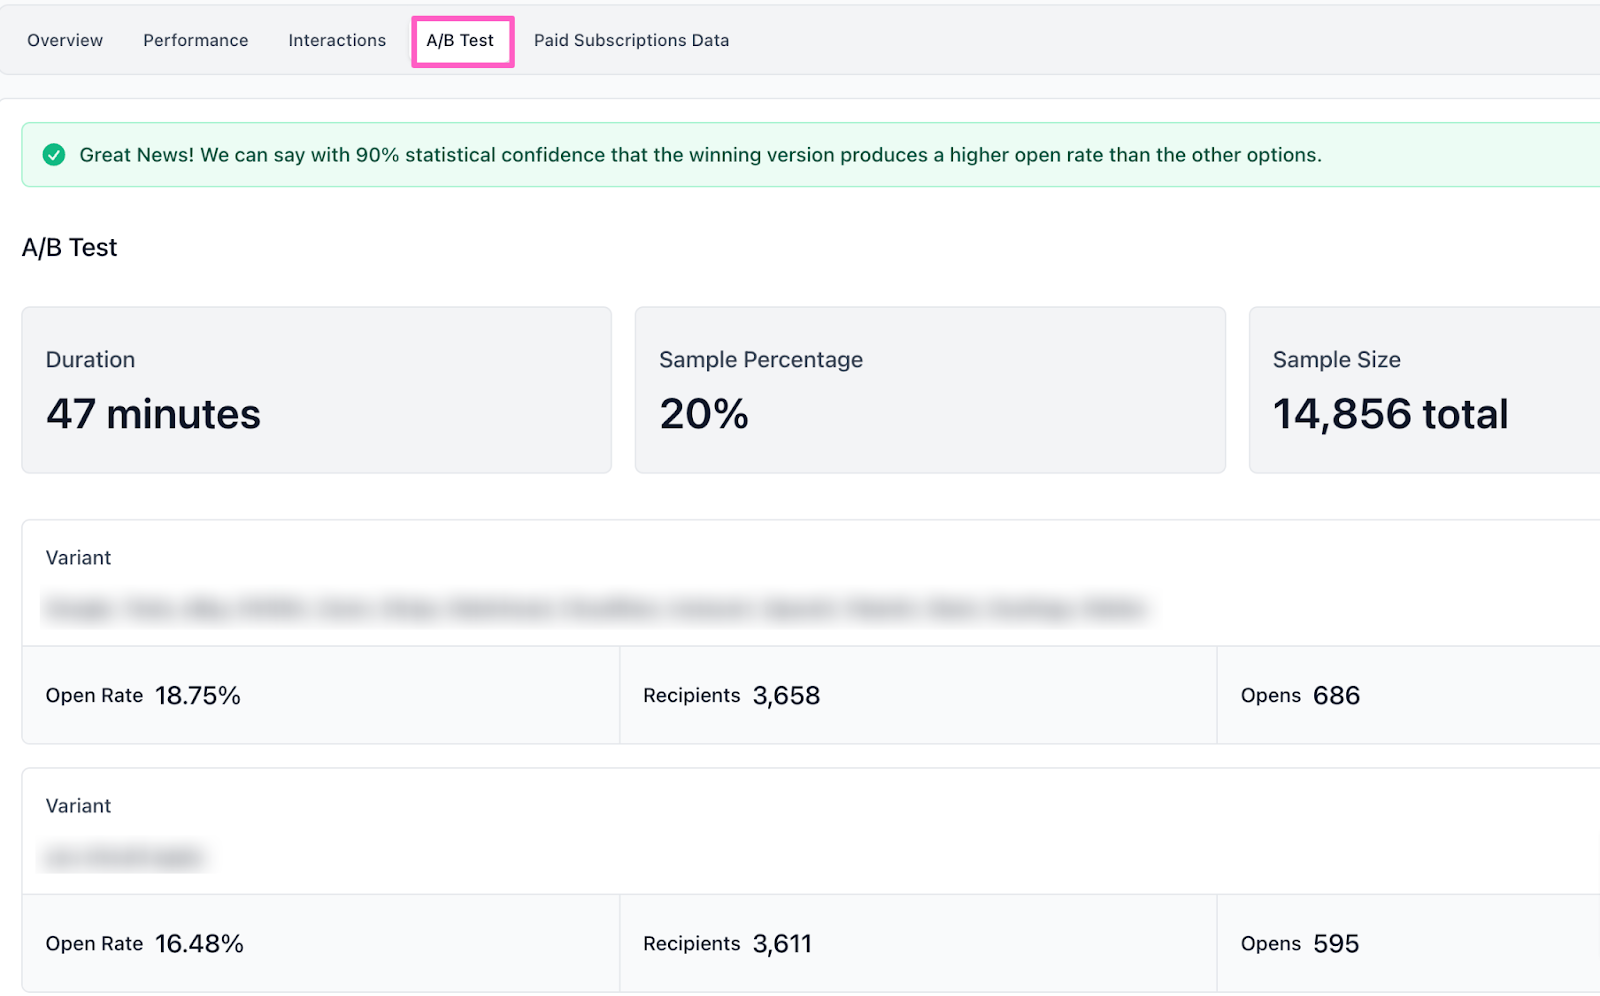Viewport: 1600px width, 996px height.
Task: Click the 16.48% open rate value
Action: click(x=199, y=944)
